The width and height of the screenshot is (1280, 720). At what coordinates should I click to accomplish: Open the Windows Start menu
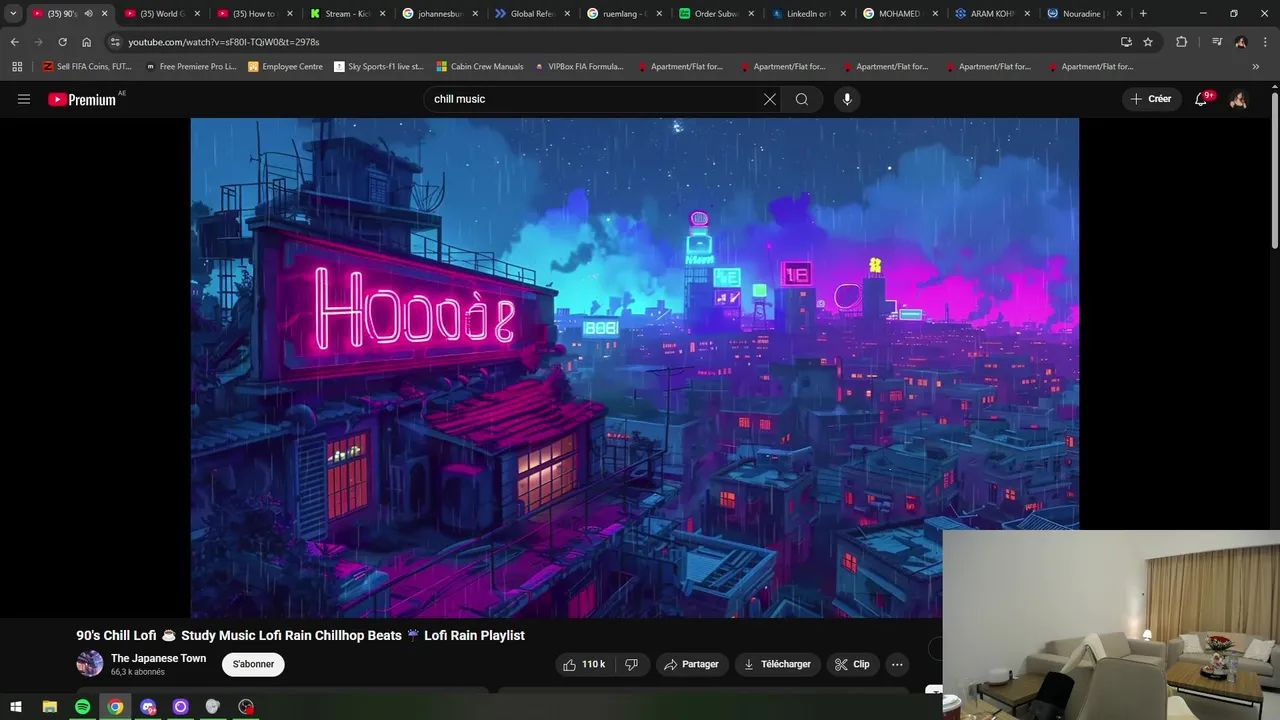pyautogui.click(x=16, y=707)
